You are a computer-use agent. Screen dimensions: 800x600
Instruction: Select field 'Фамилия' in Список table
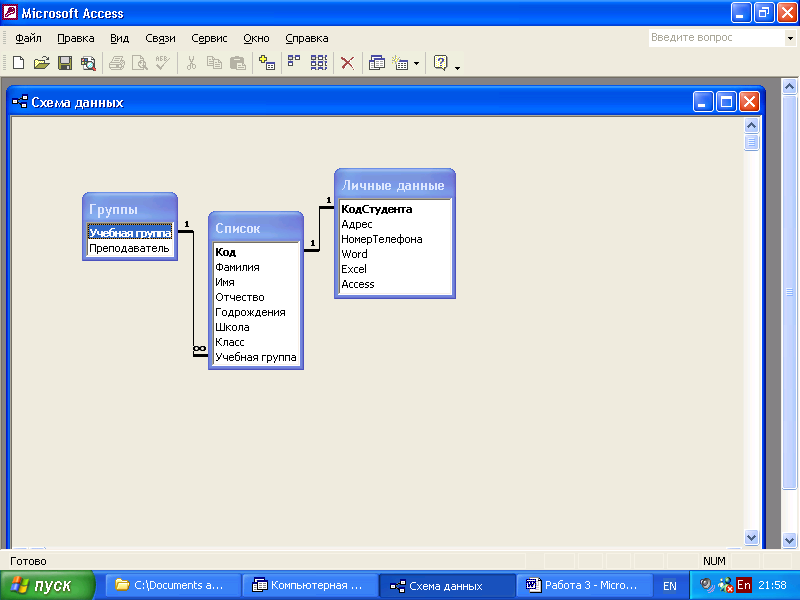[x=237, y=267]
